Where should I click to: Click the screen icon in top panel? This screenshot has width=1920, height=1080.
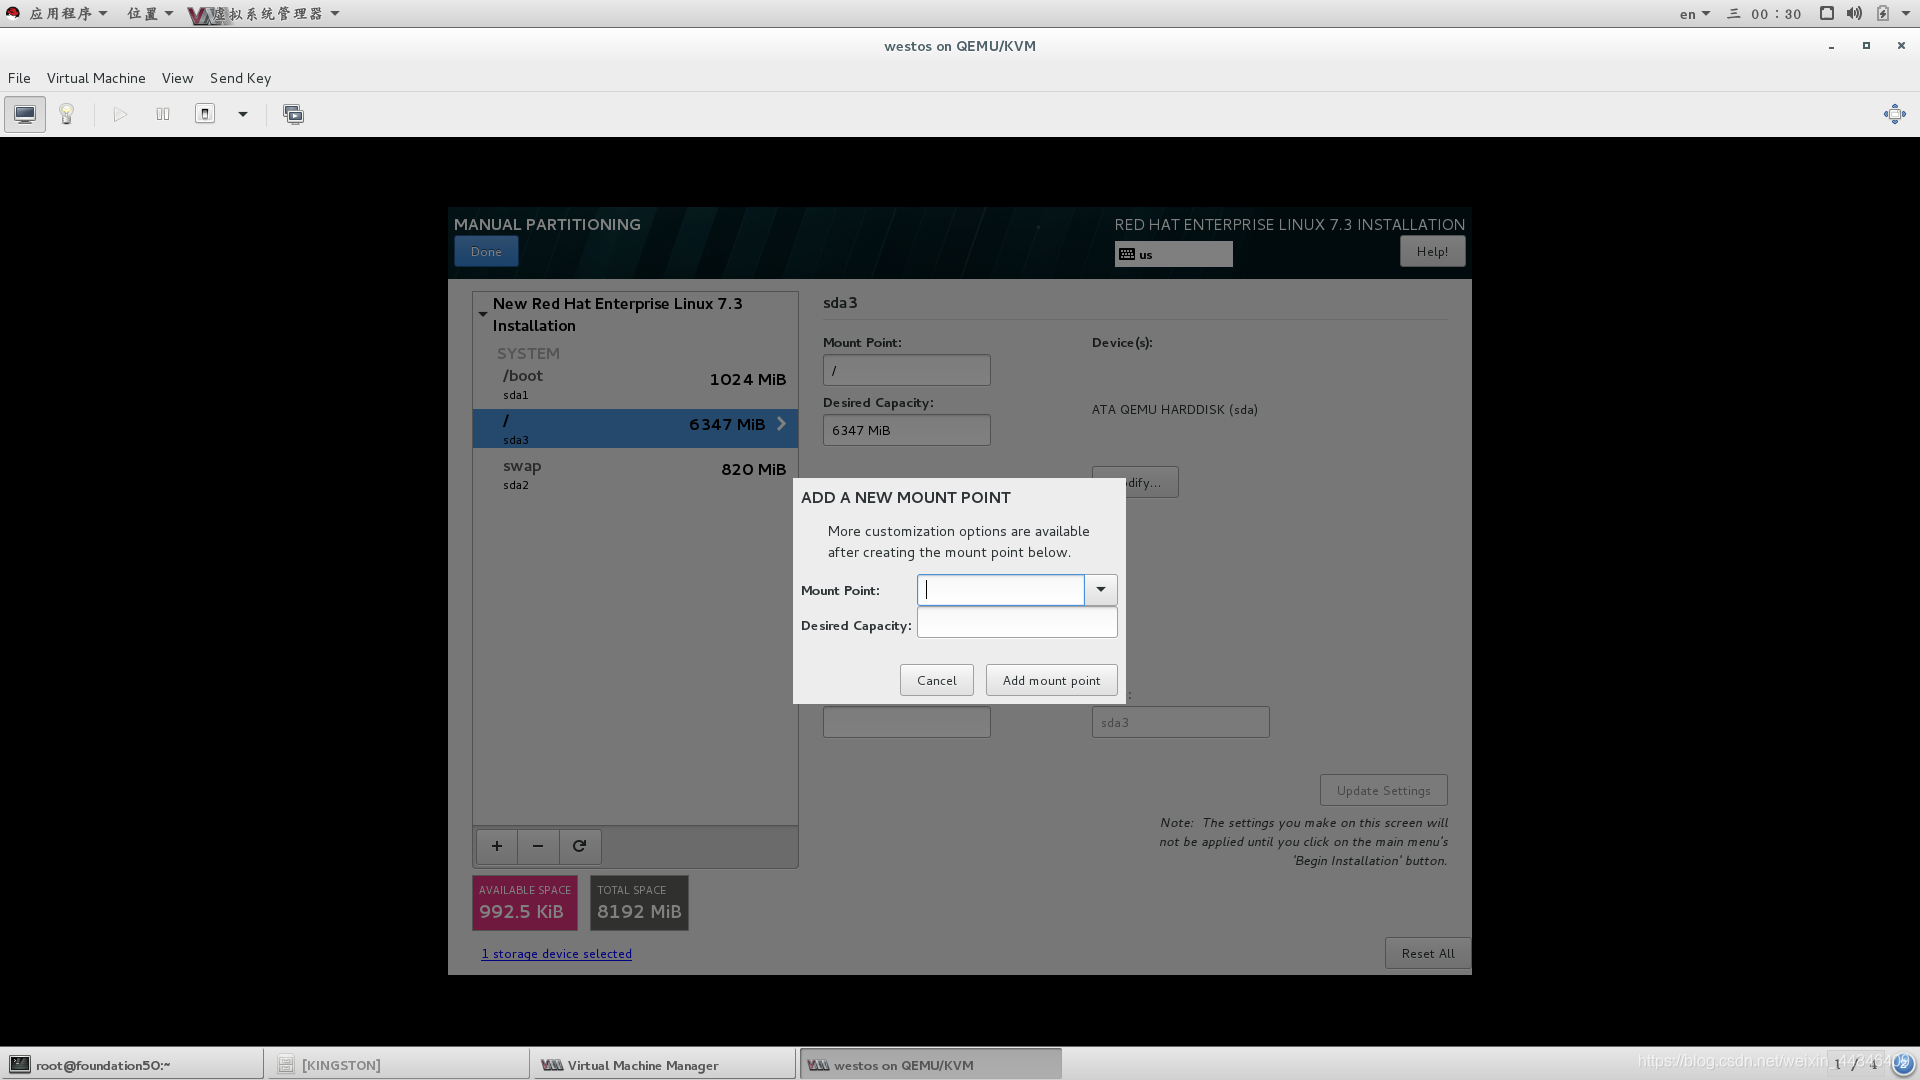(1826, 13)
